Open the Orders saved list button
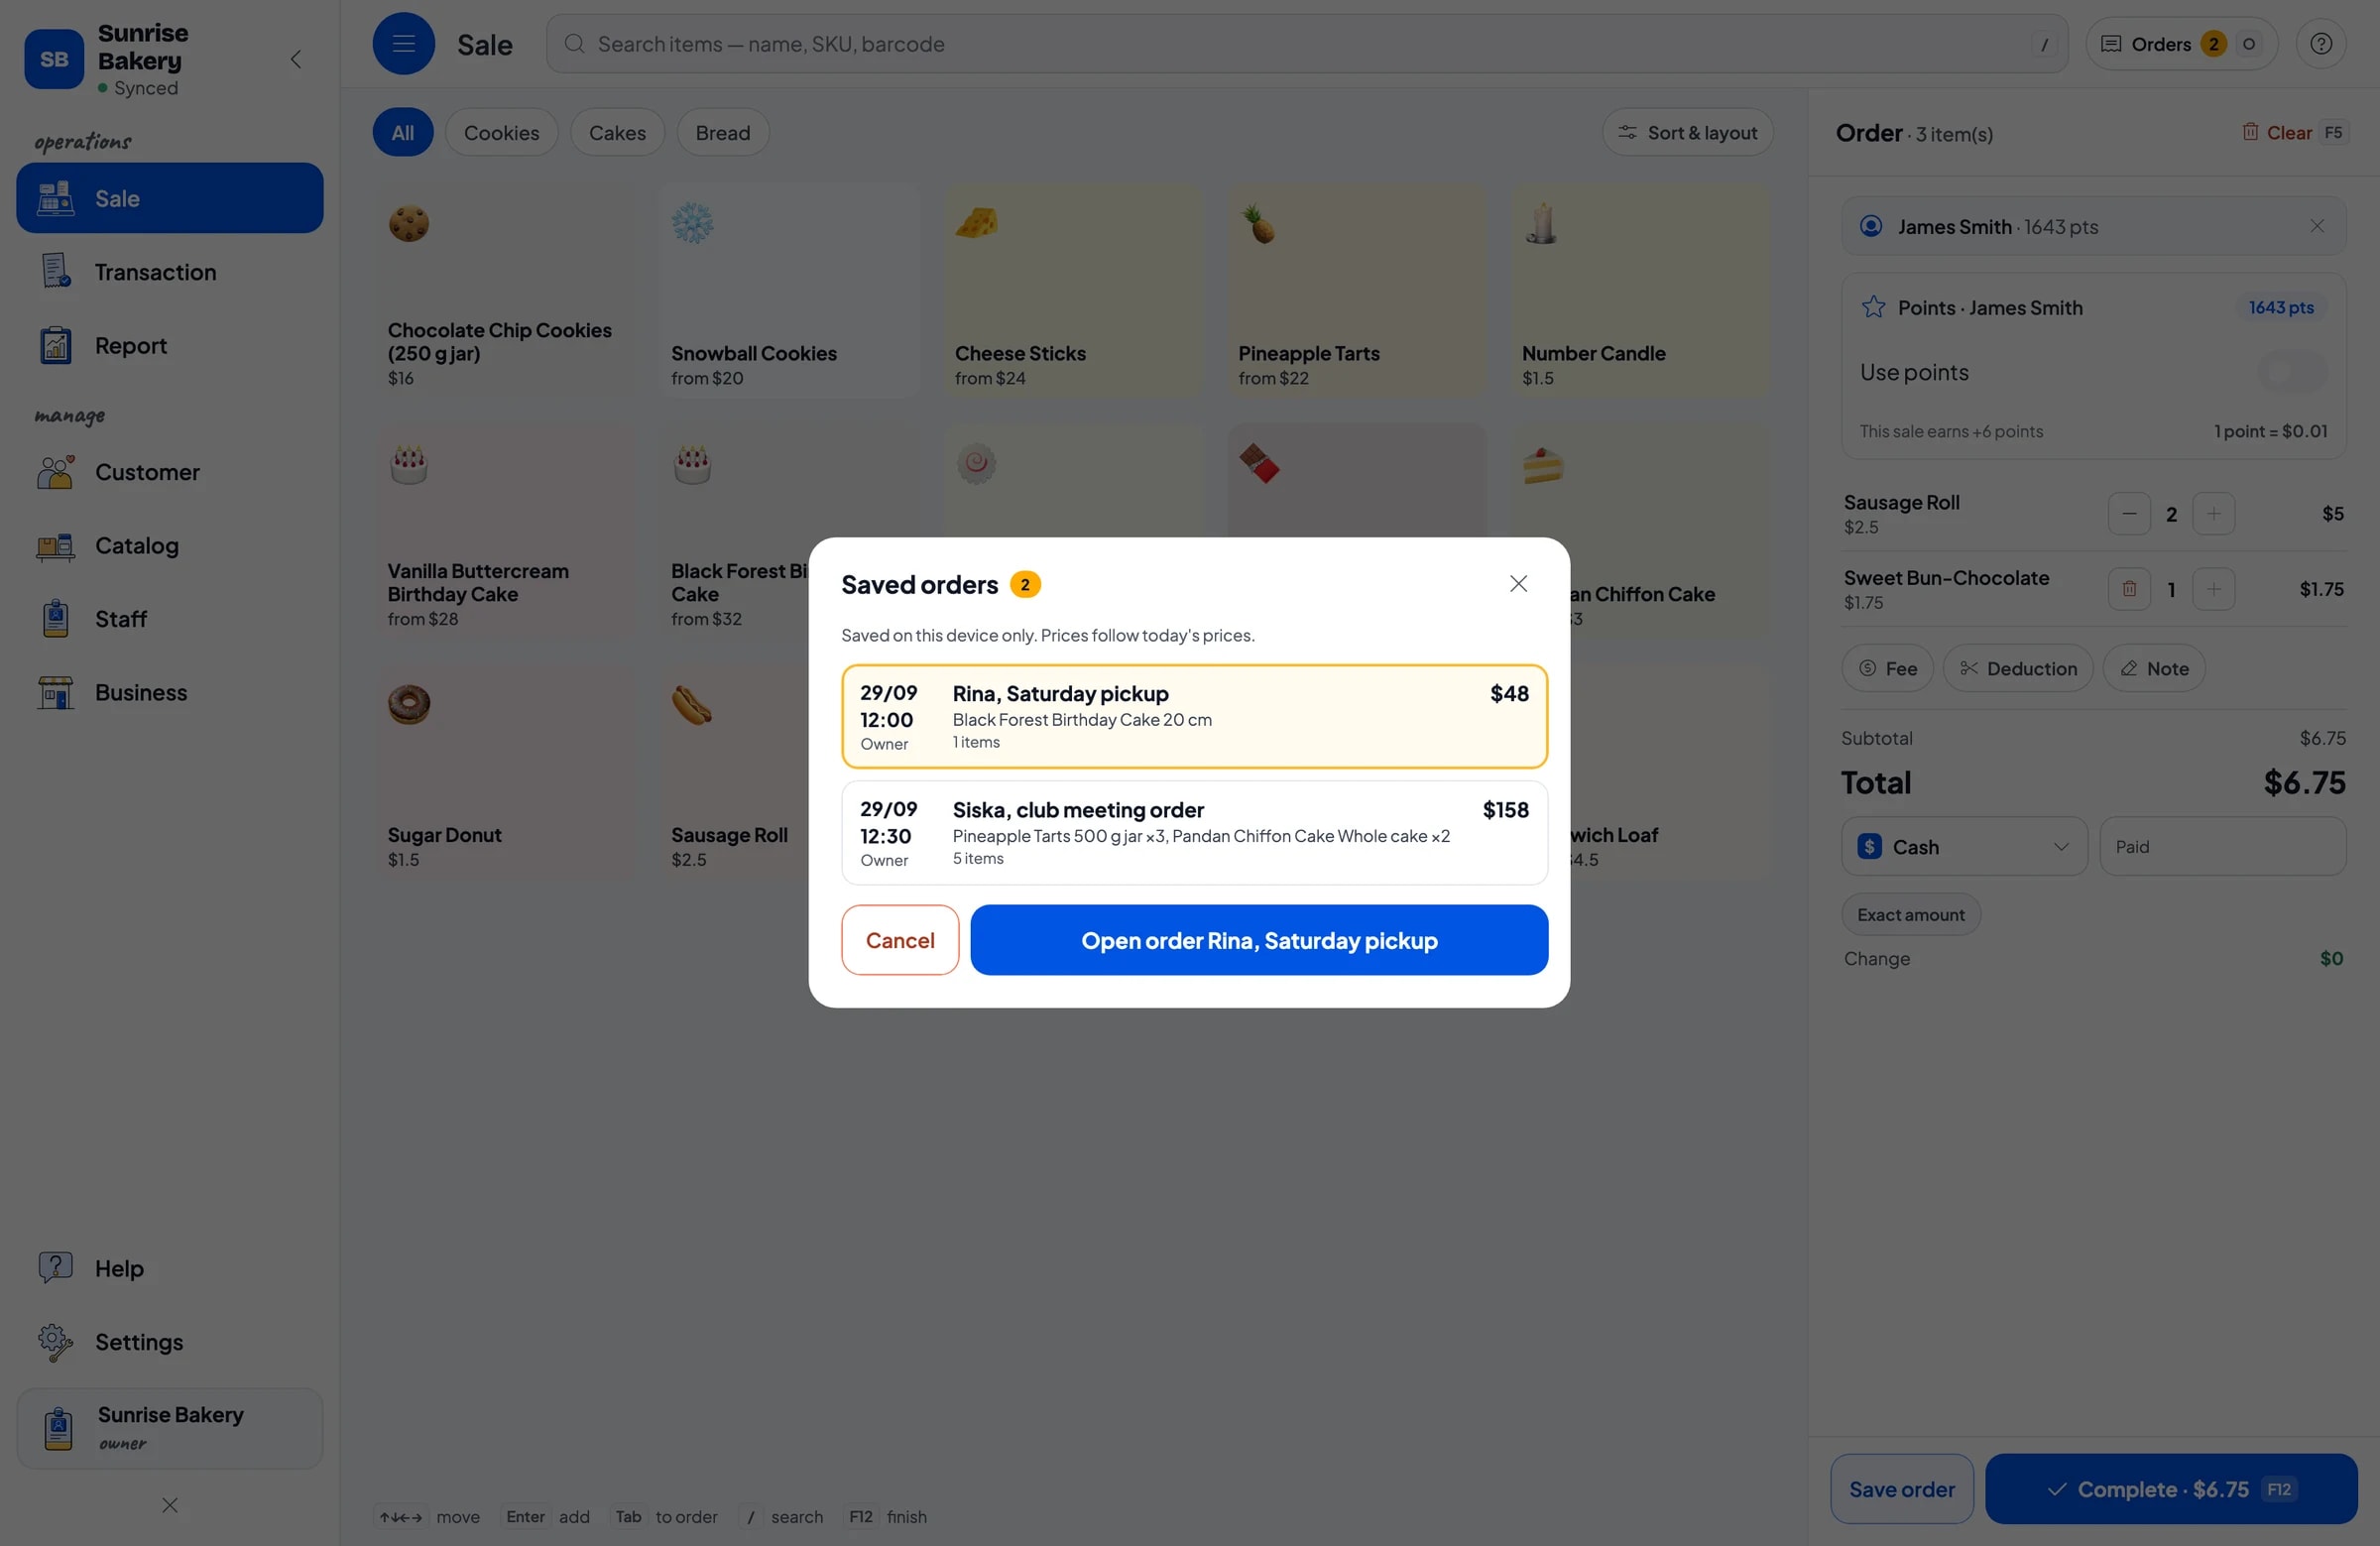Screen dimensions: 2380x1546 (2180, 43)
